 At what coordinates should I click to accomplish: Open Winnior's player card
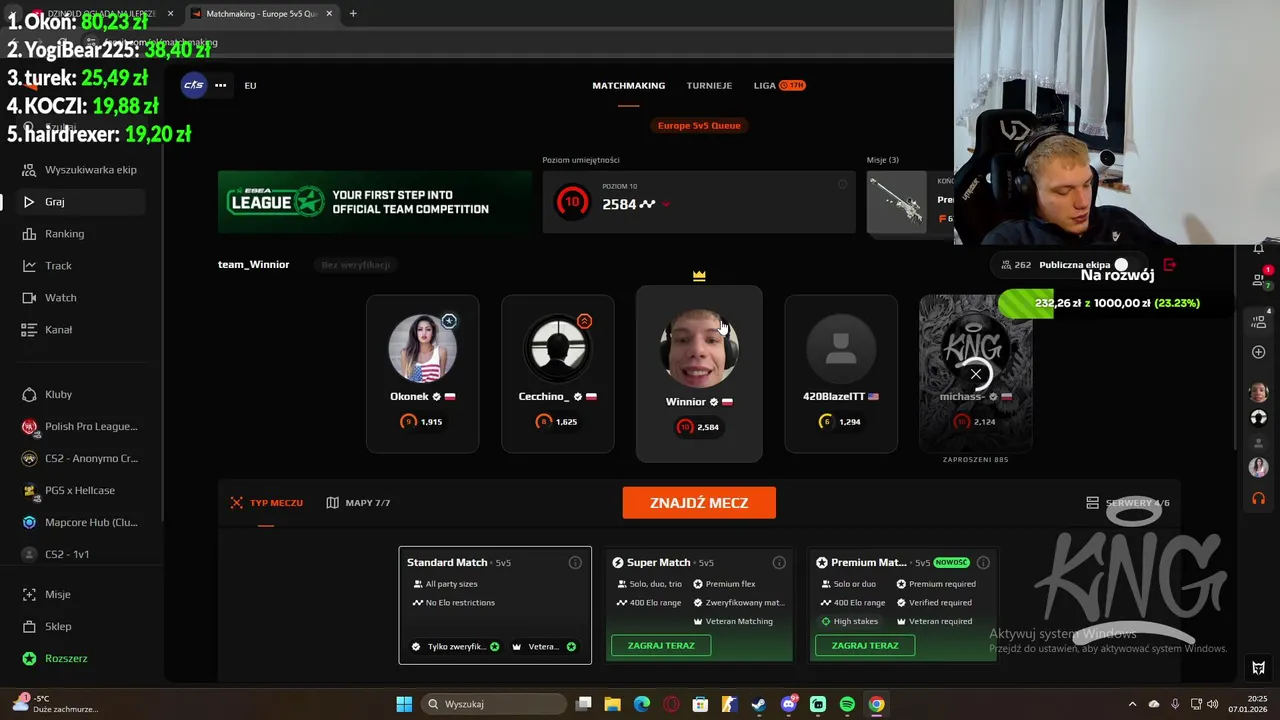tap(699, 374)
